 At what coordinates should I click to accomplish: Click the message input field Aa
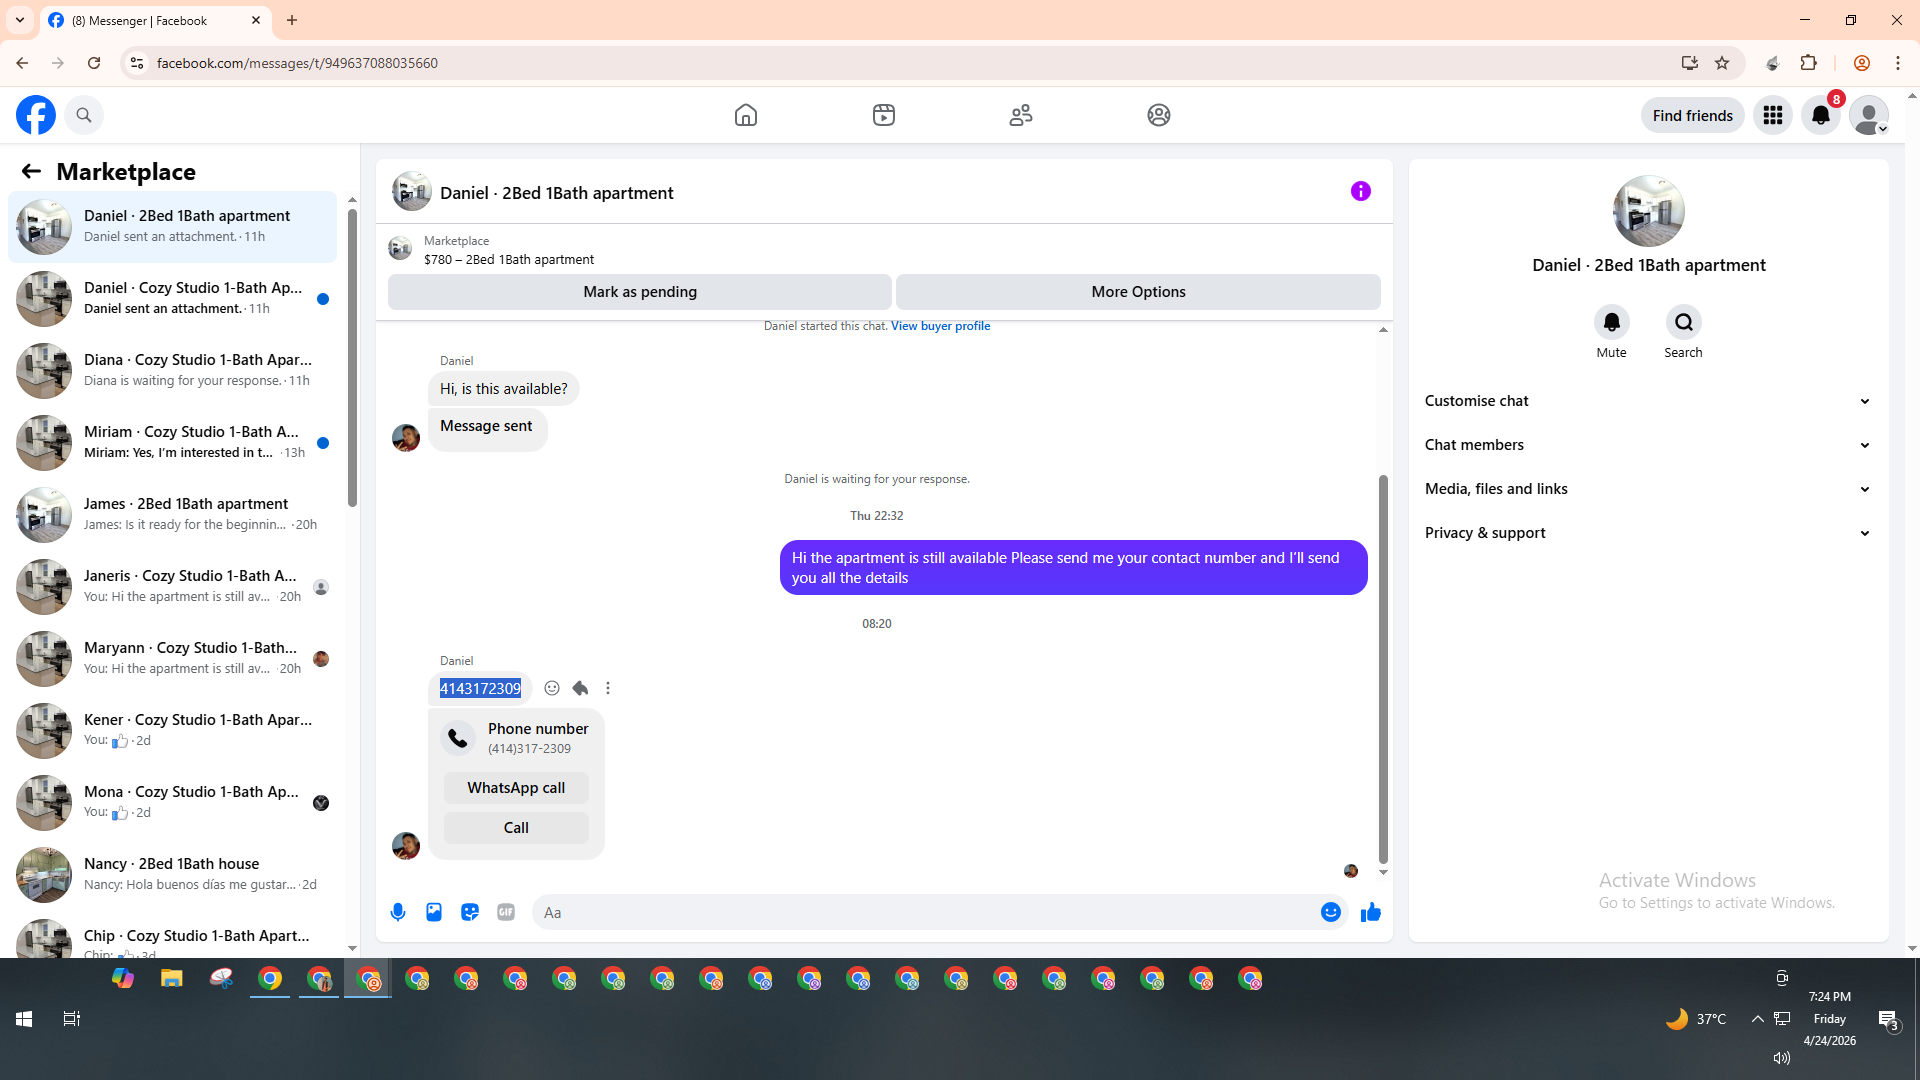(925, 912)
